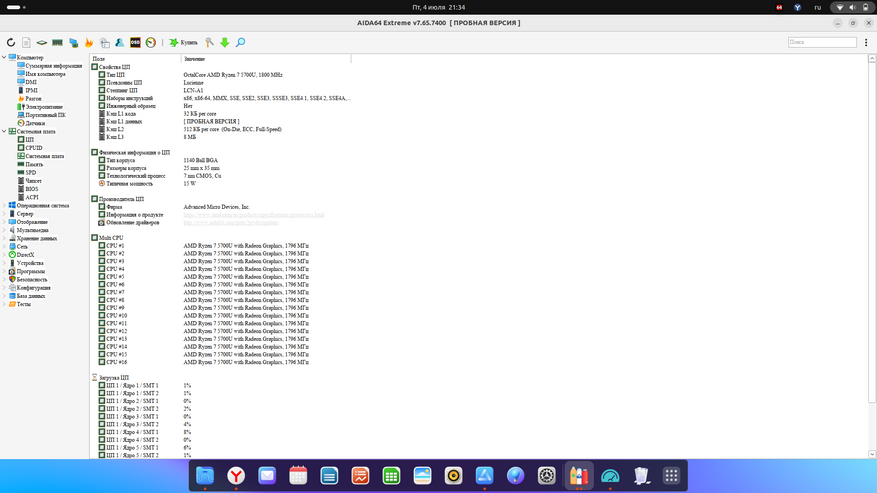This screenshot has width=877, height=493.
Task: Click the ru keyboard layout indicator
Action: coord(818,7)
